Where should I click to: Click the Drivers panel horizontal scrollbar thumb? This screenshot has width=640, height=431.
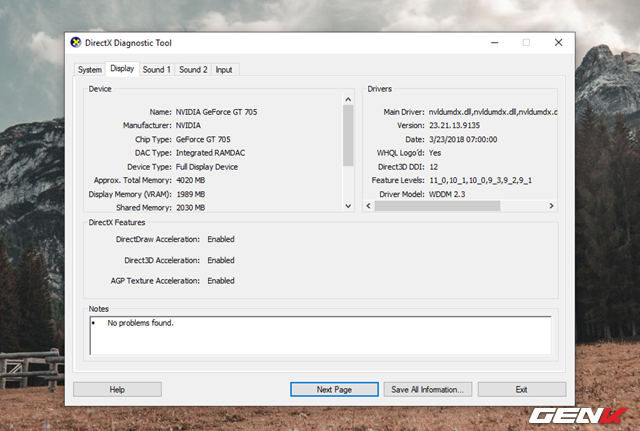[x=437, y=206]
